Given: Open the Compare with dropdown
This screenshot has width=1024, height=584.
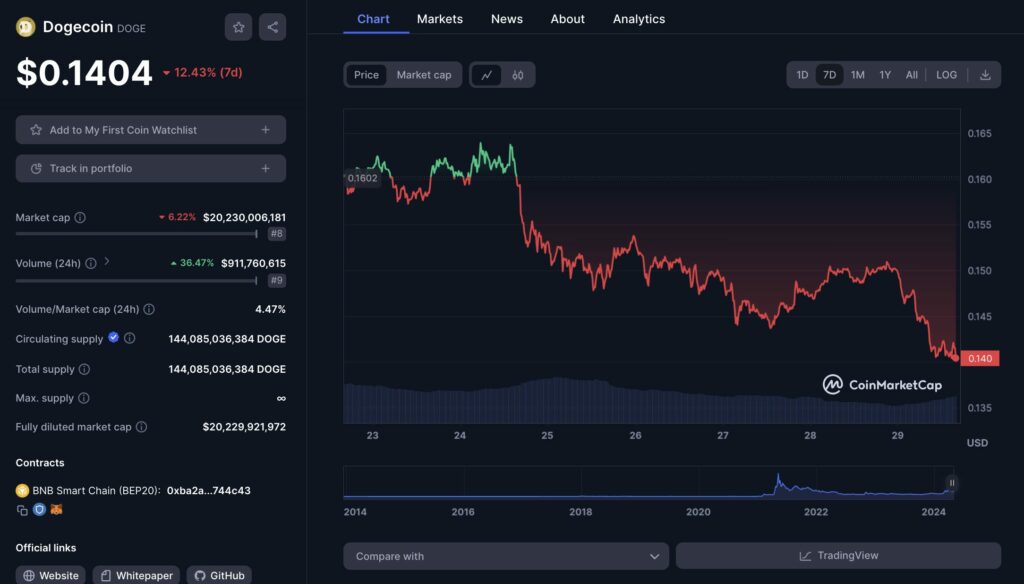Looking at the screenshot, I should tap(506, 555).
